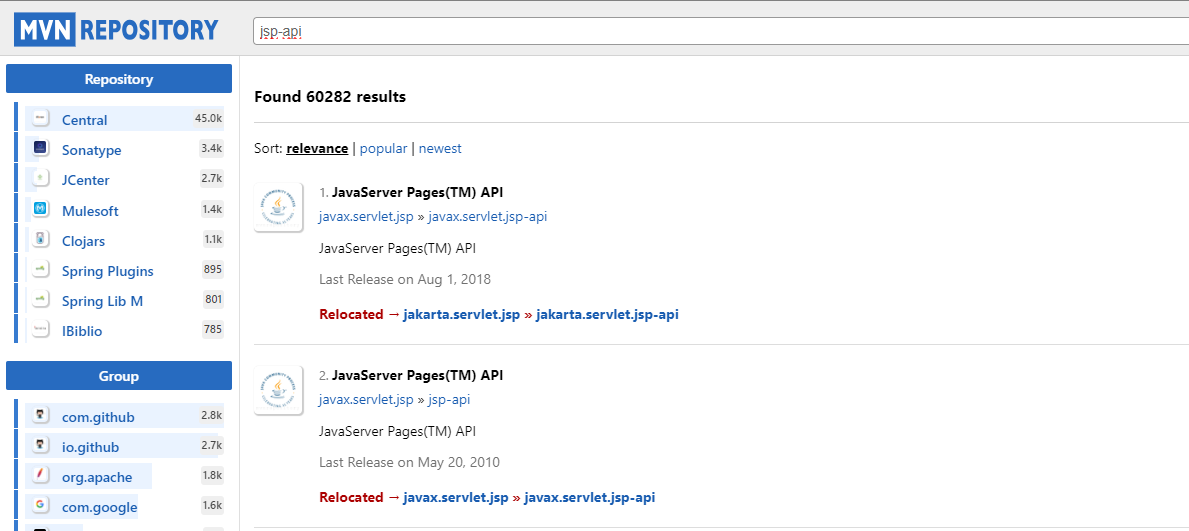Click the com.google group icon
The width and height of the screenshot is (1189, 531).
pyautogui.click(x=41, y=506)
